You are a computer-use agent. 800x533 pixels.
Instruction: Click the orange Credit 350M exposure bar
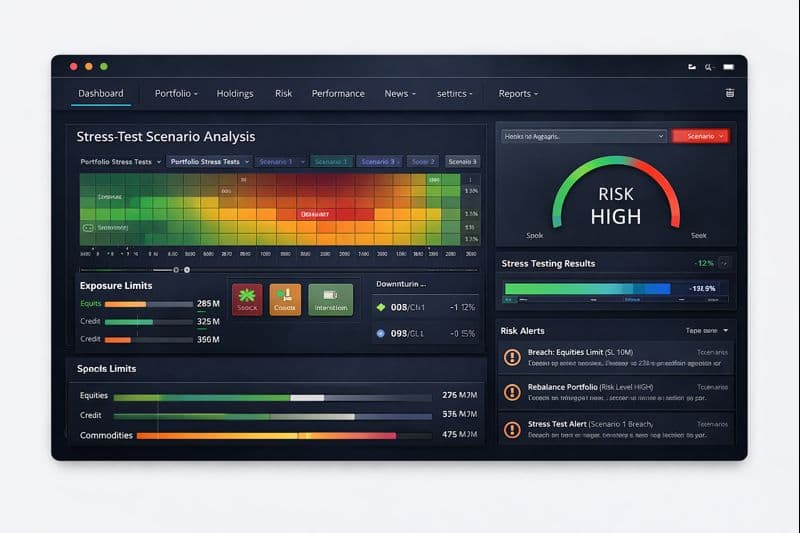coord(148,340)
